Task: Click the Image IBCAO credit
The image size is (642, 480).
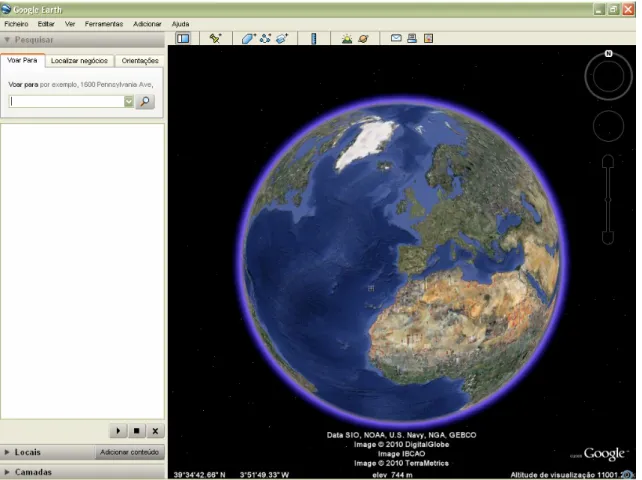Action: click(x=401, y=454)
